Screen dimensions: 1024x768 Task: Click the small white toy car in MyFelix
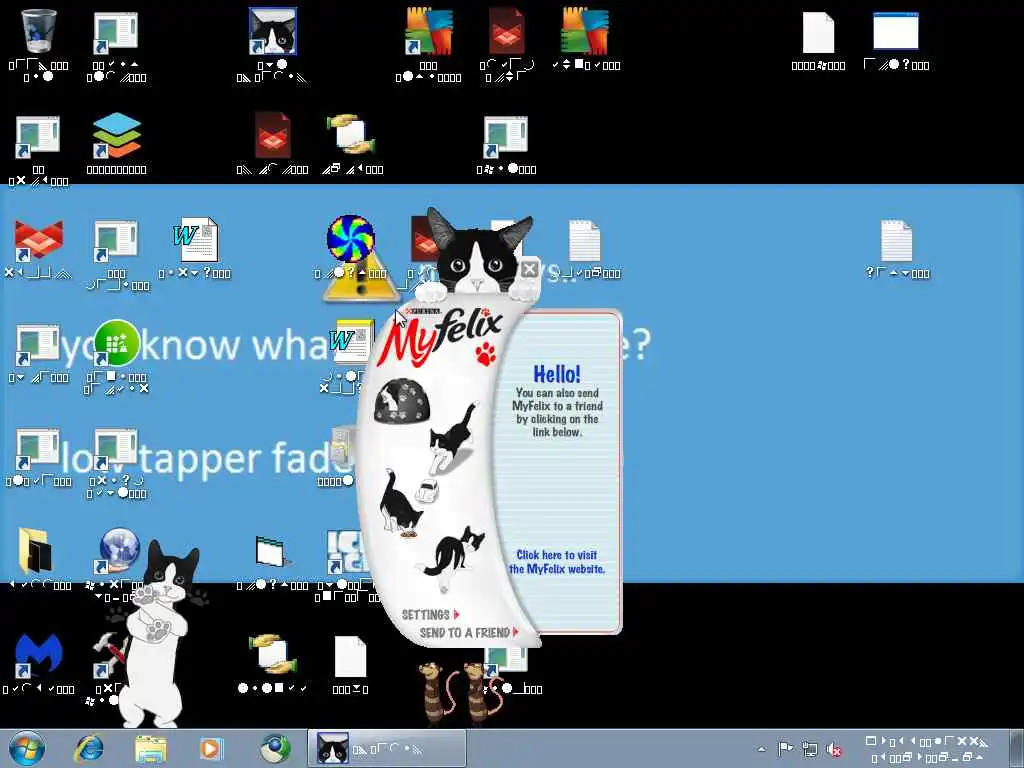tap(428, 490)
